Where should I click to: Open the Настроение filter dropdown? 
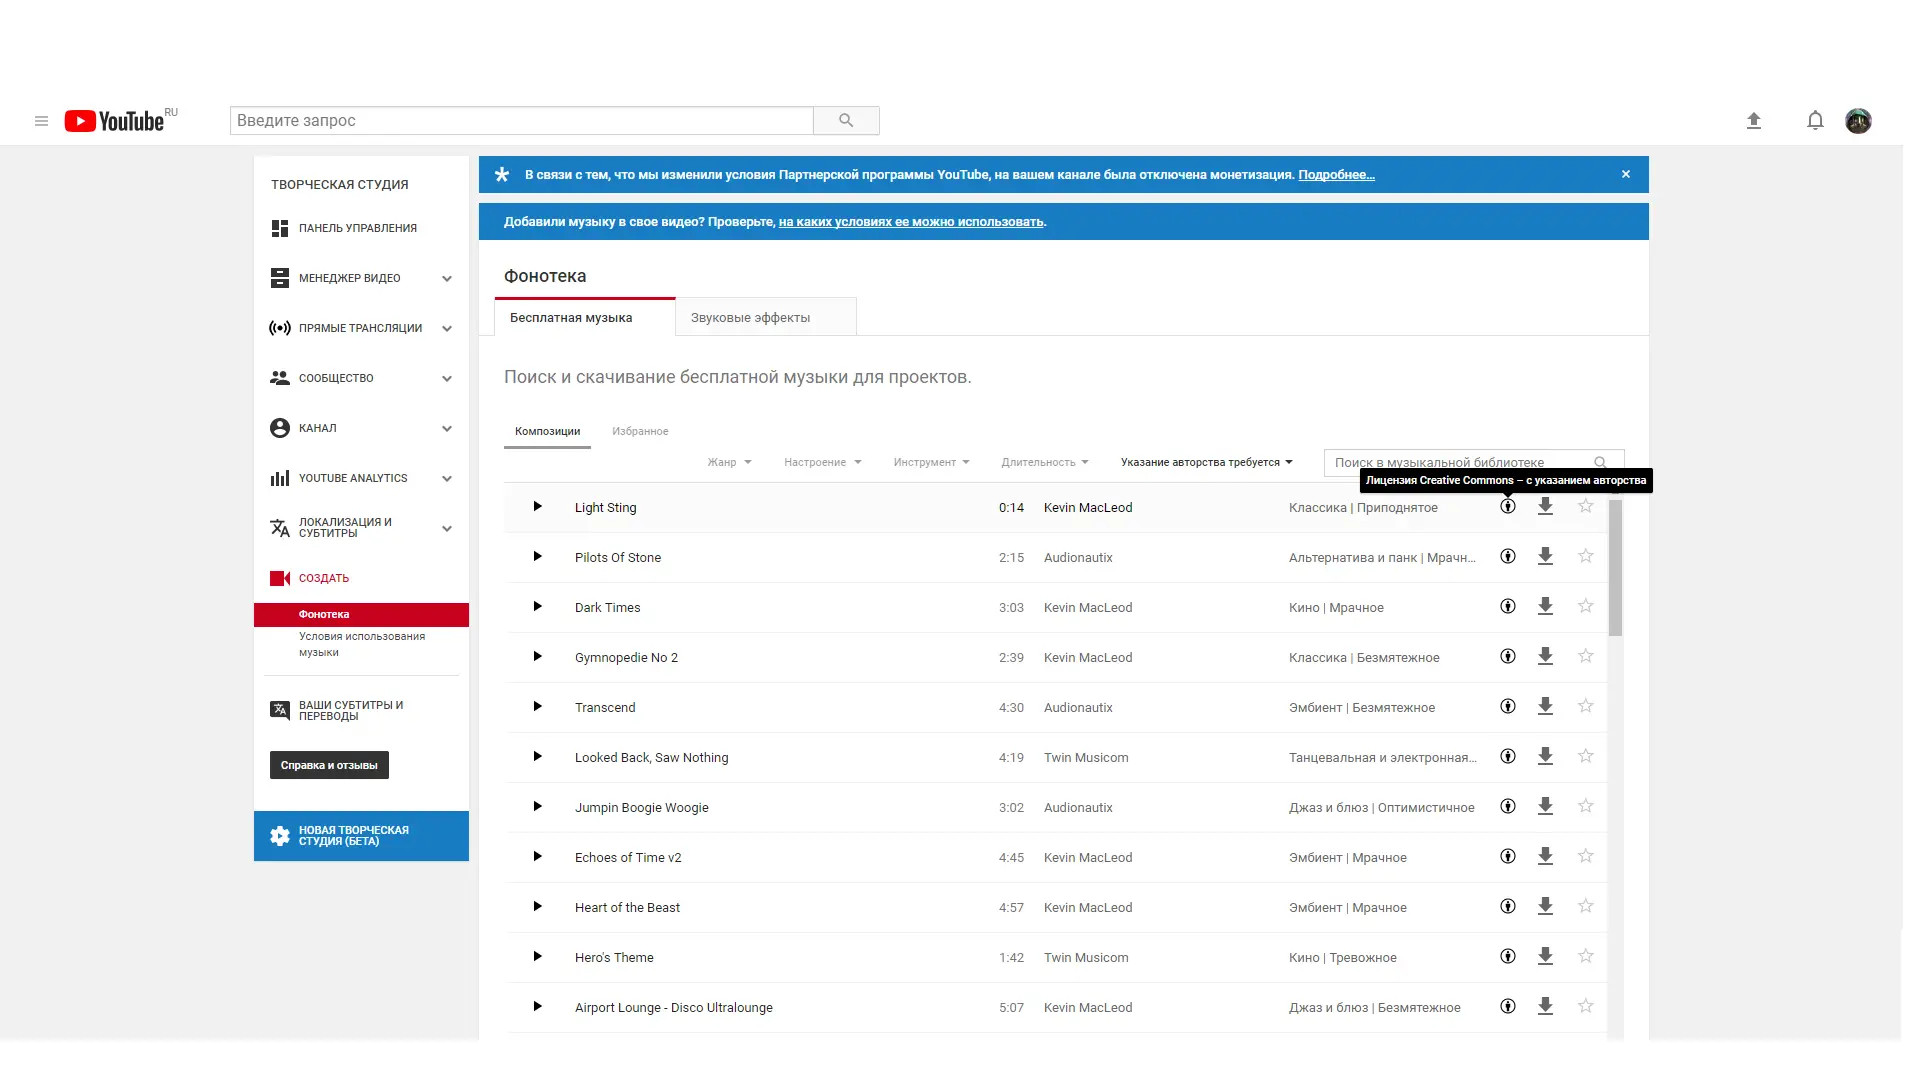(x=822, y=462)
